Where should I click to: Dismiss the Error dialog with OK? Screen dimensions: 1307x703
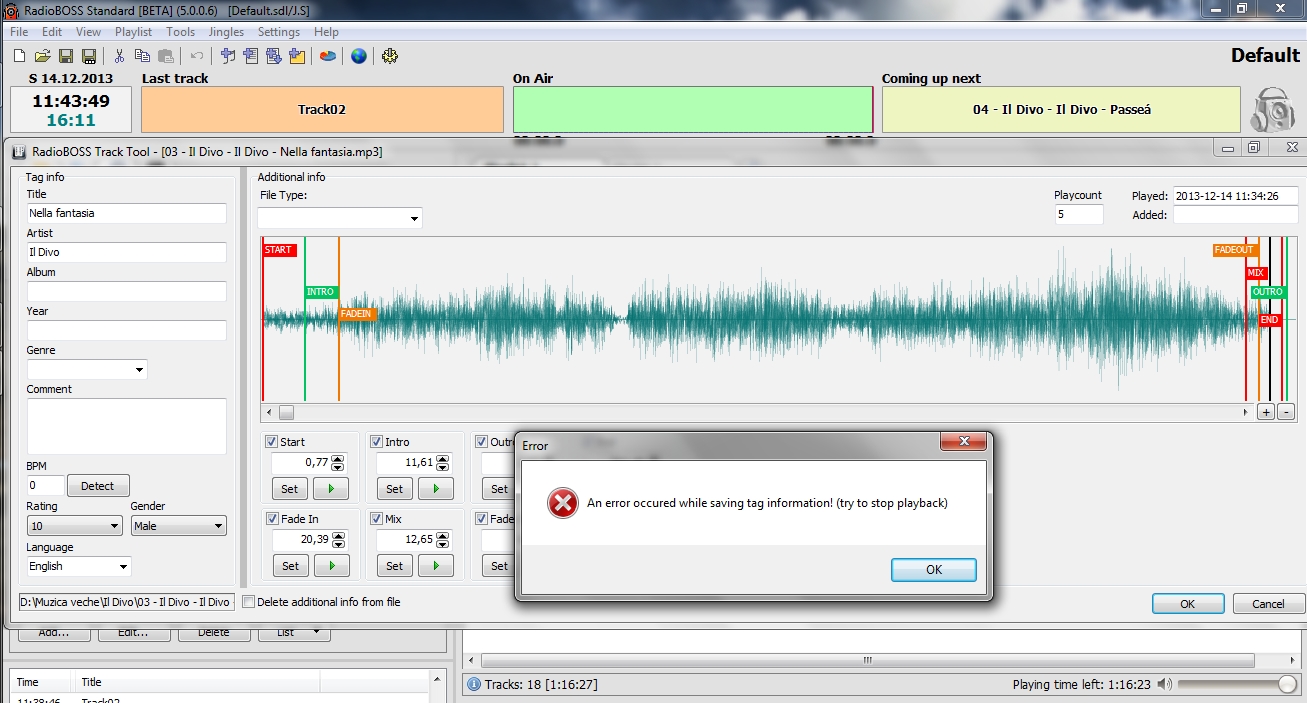[934, 569]
